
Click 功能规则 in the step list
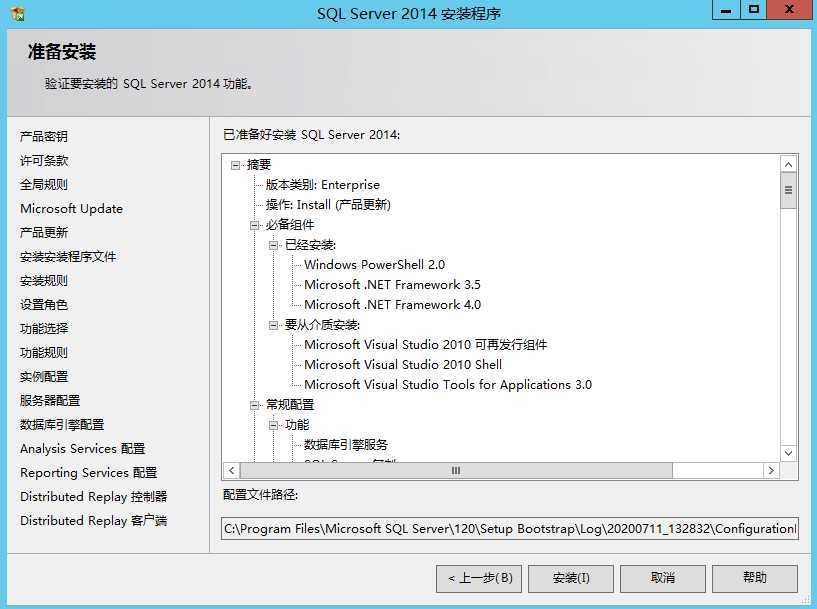click(x=44, y=353)
